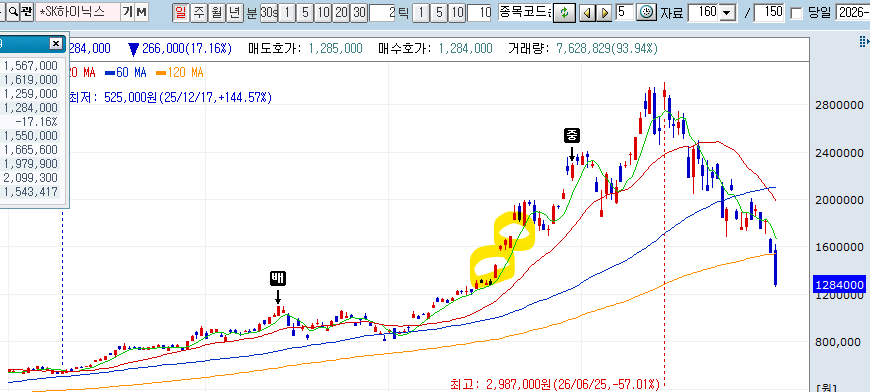Click the yellow right arrow button
This screenshot has width=870, height=392.
(x=605, y=12)
